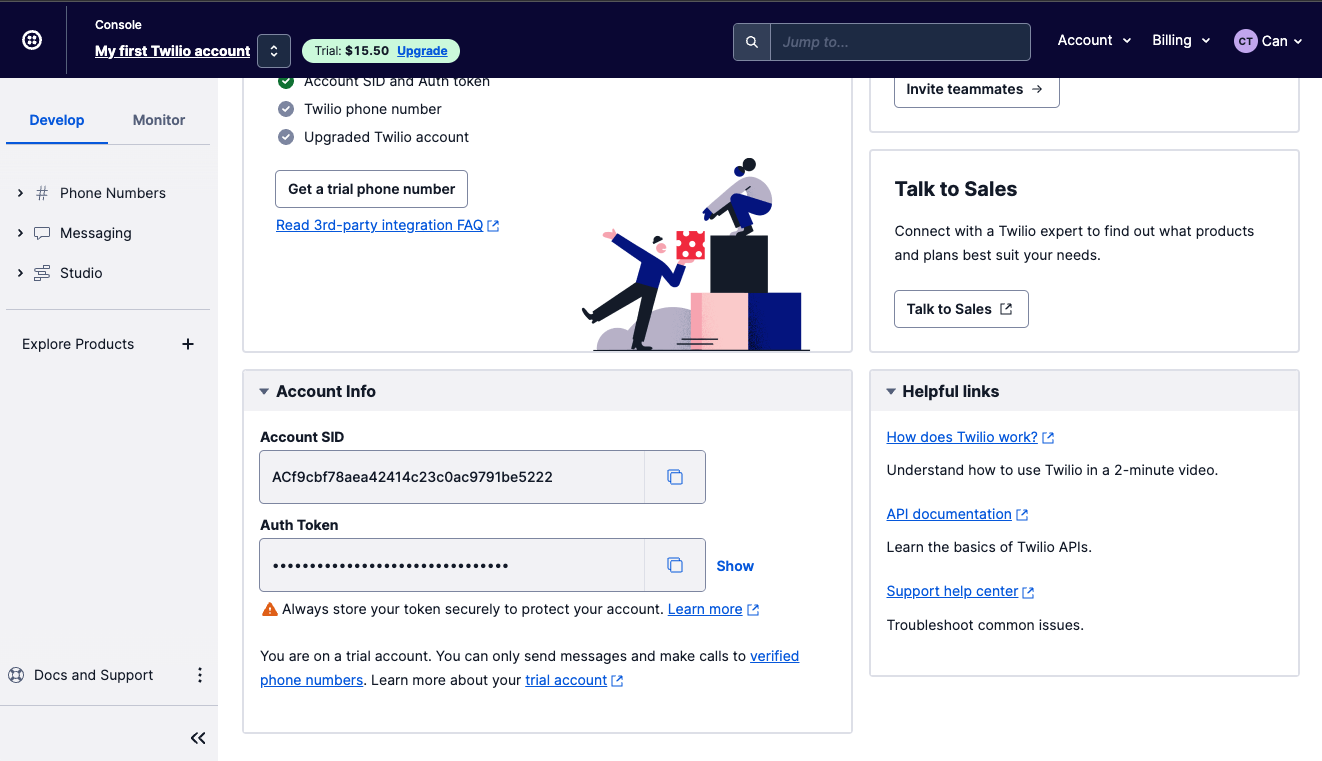Focus the Jump to search field
Viewport: 1322px width, 761px height.
[900, 42]
